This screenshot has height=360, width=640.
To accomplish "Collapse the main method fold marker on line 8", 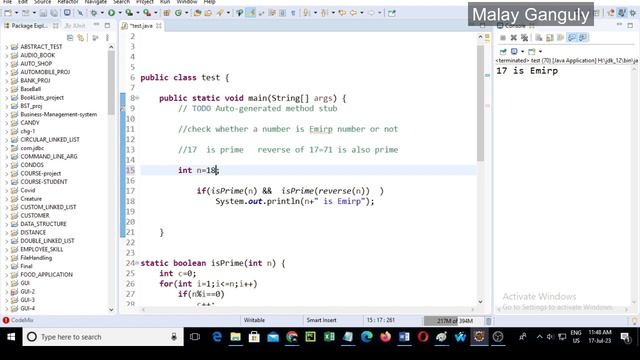I will point(138,98).
